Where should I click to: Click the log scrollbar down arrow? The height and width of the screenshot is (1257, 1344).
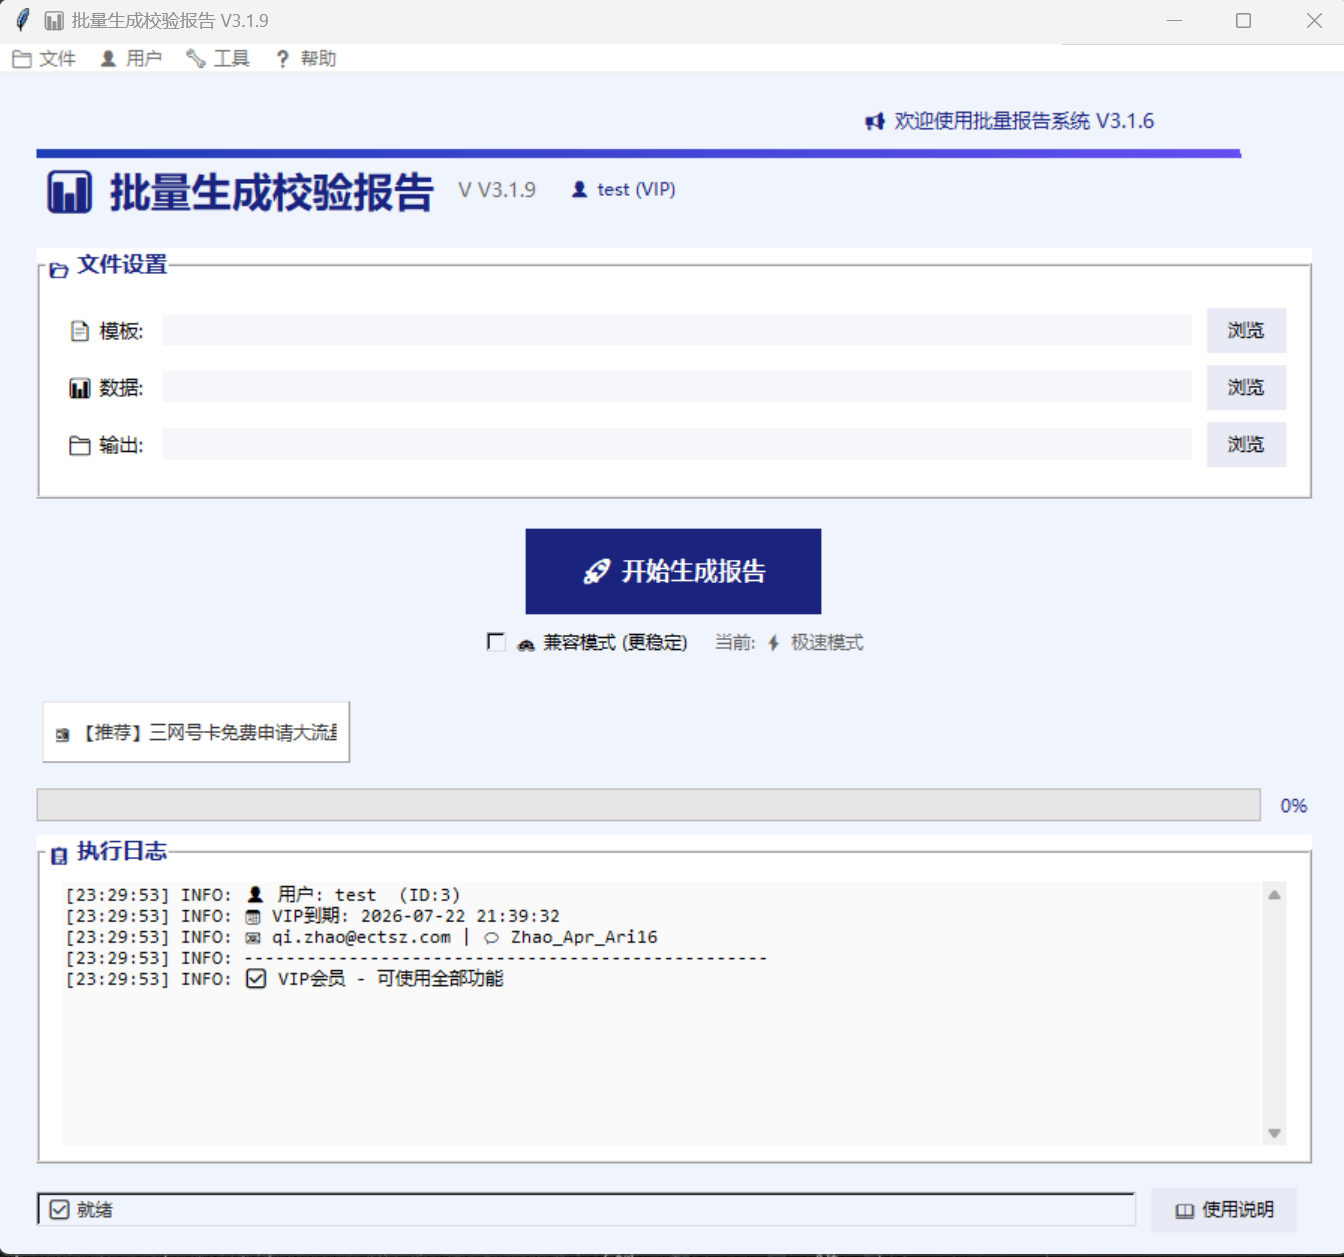[x=1274, y=1133]
